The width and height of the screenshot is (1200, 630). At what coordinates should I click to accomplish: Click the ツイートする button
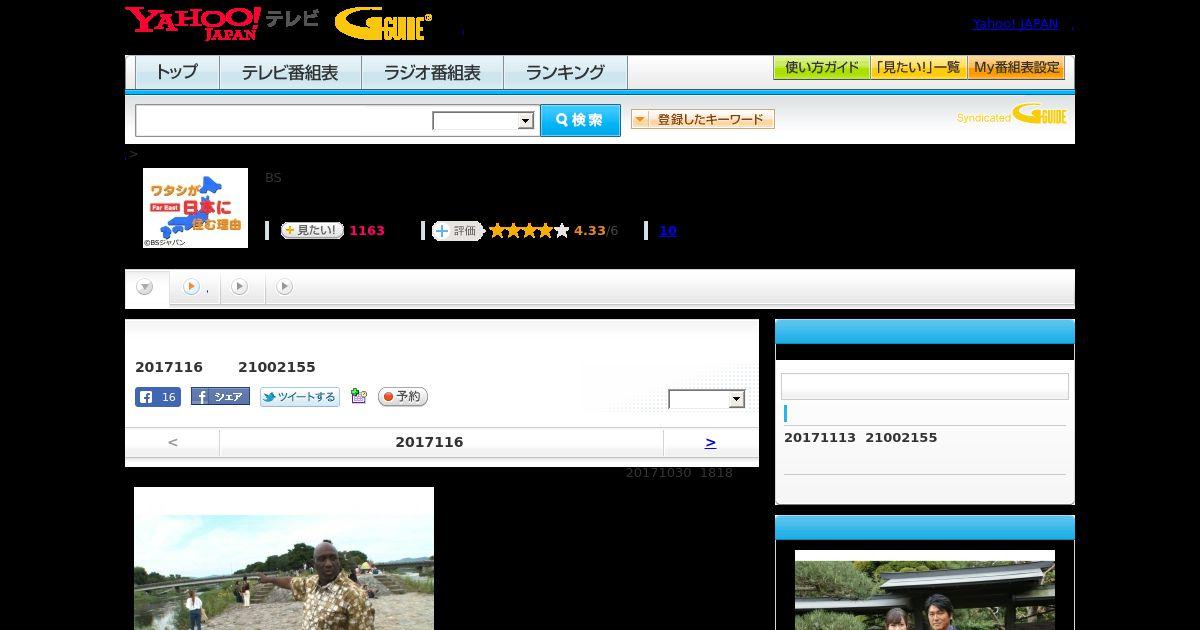[x=300, y=397]
